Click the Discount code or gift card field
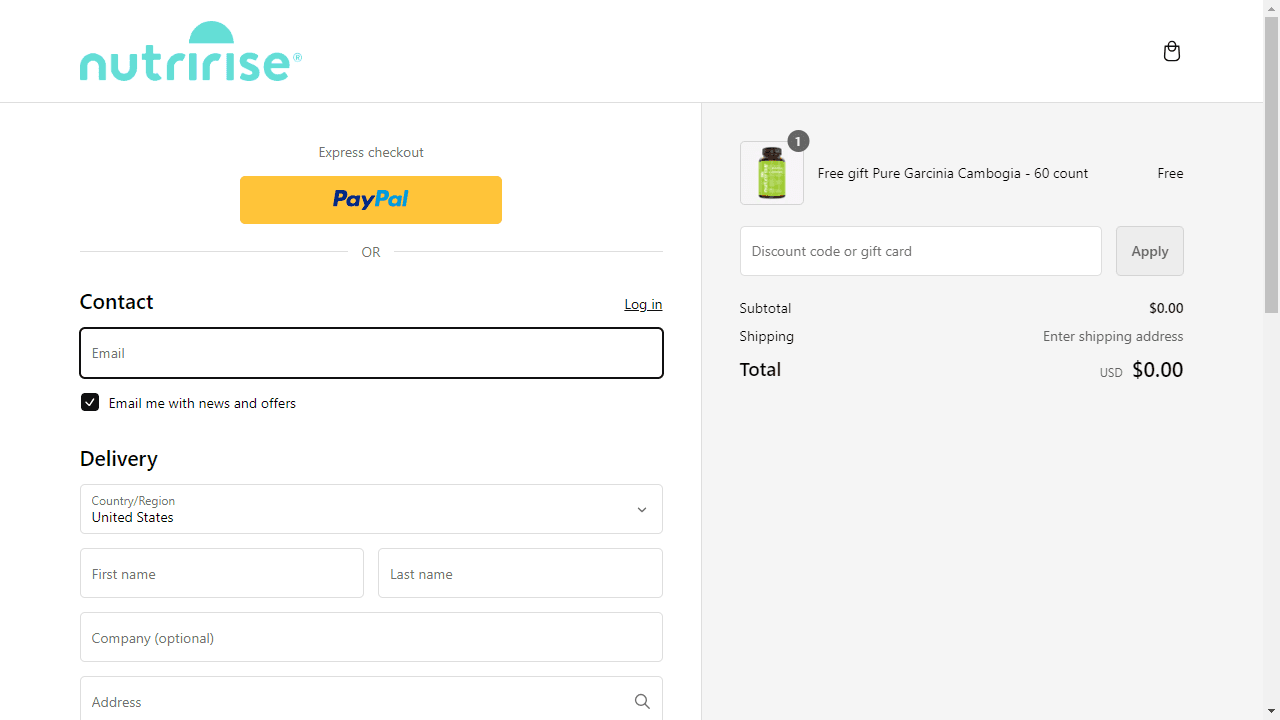The image size is (1280, 720). coord(921,251)
